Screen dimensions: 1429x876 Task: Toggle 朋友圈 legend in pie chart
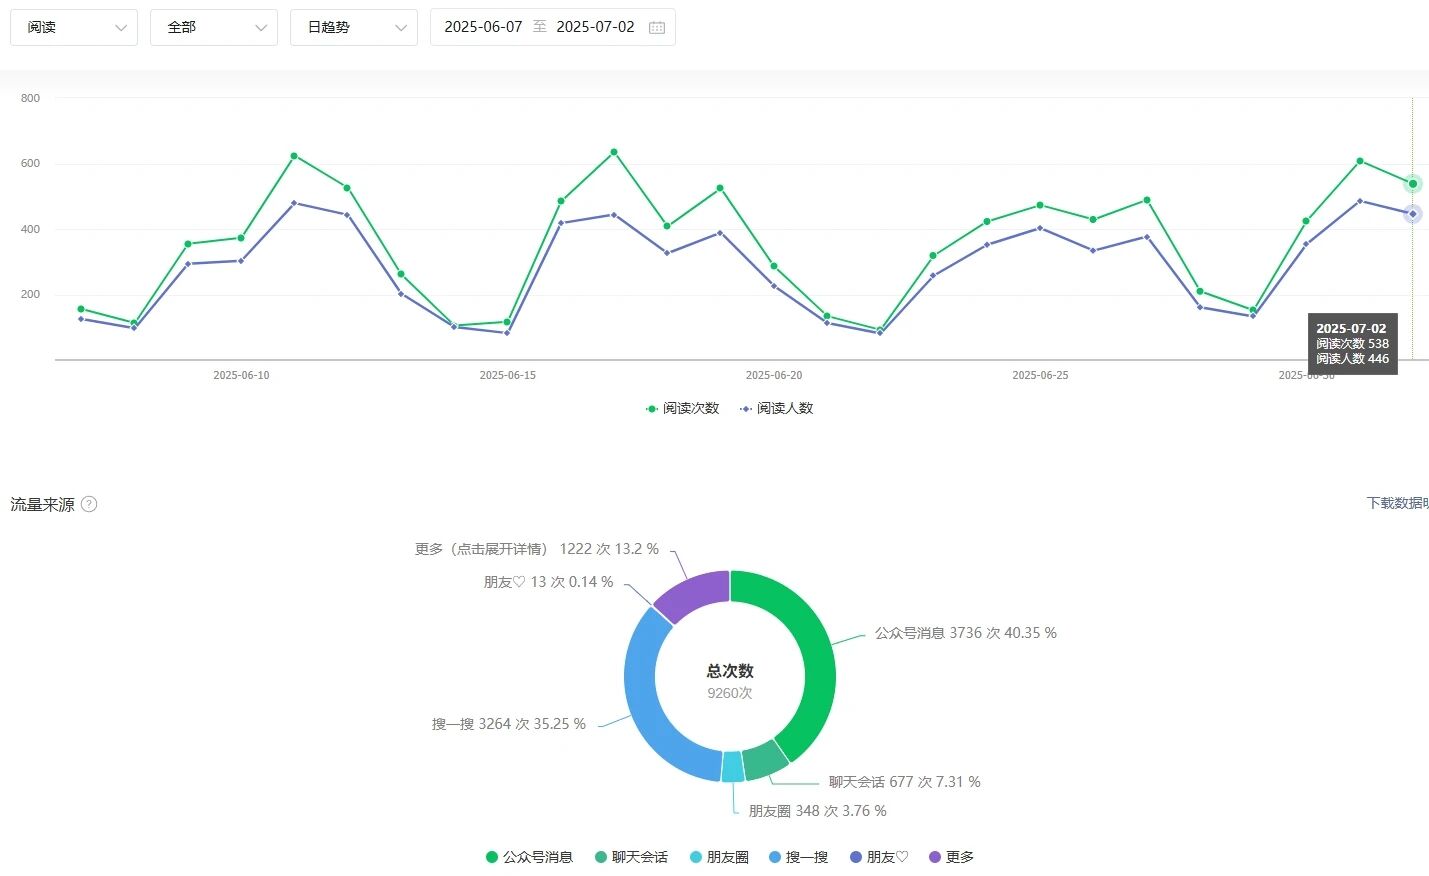click(x=719, y=857)
